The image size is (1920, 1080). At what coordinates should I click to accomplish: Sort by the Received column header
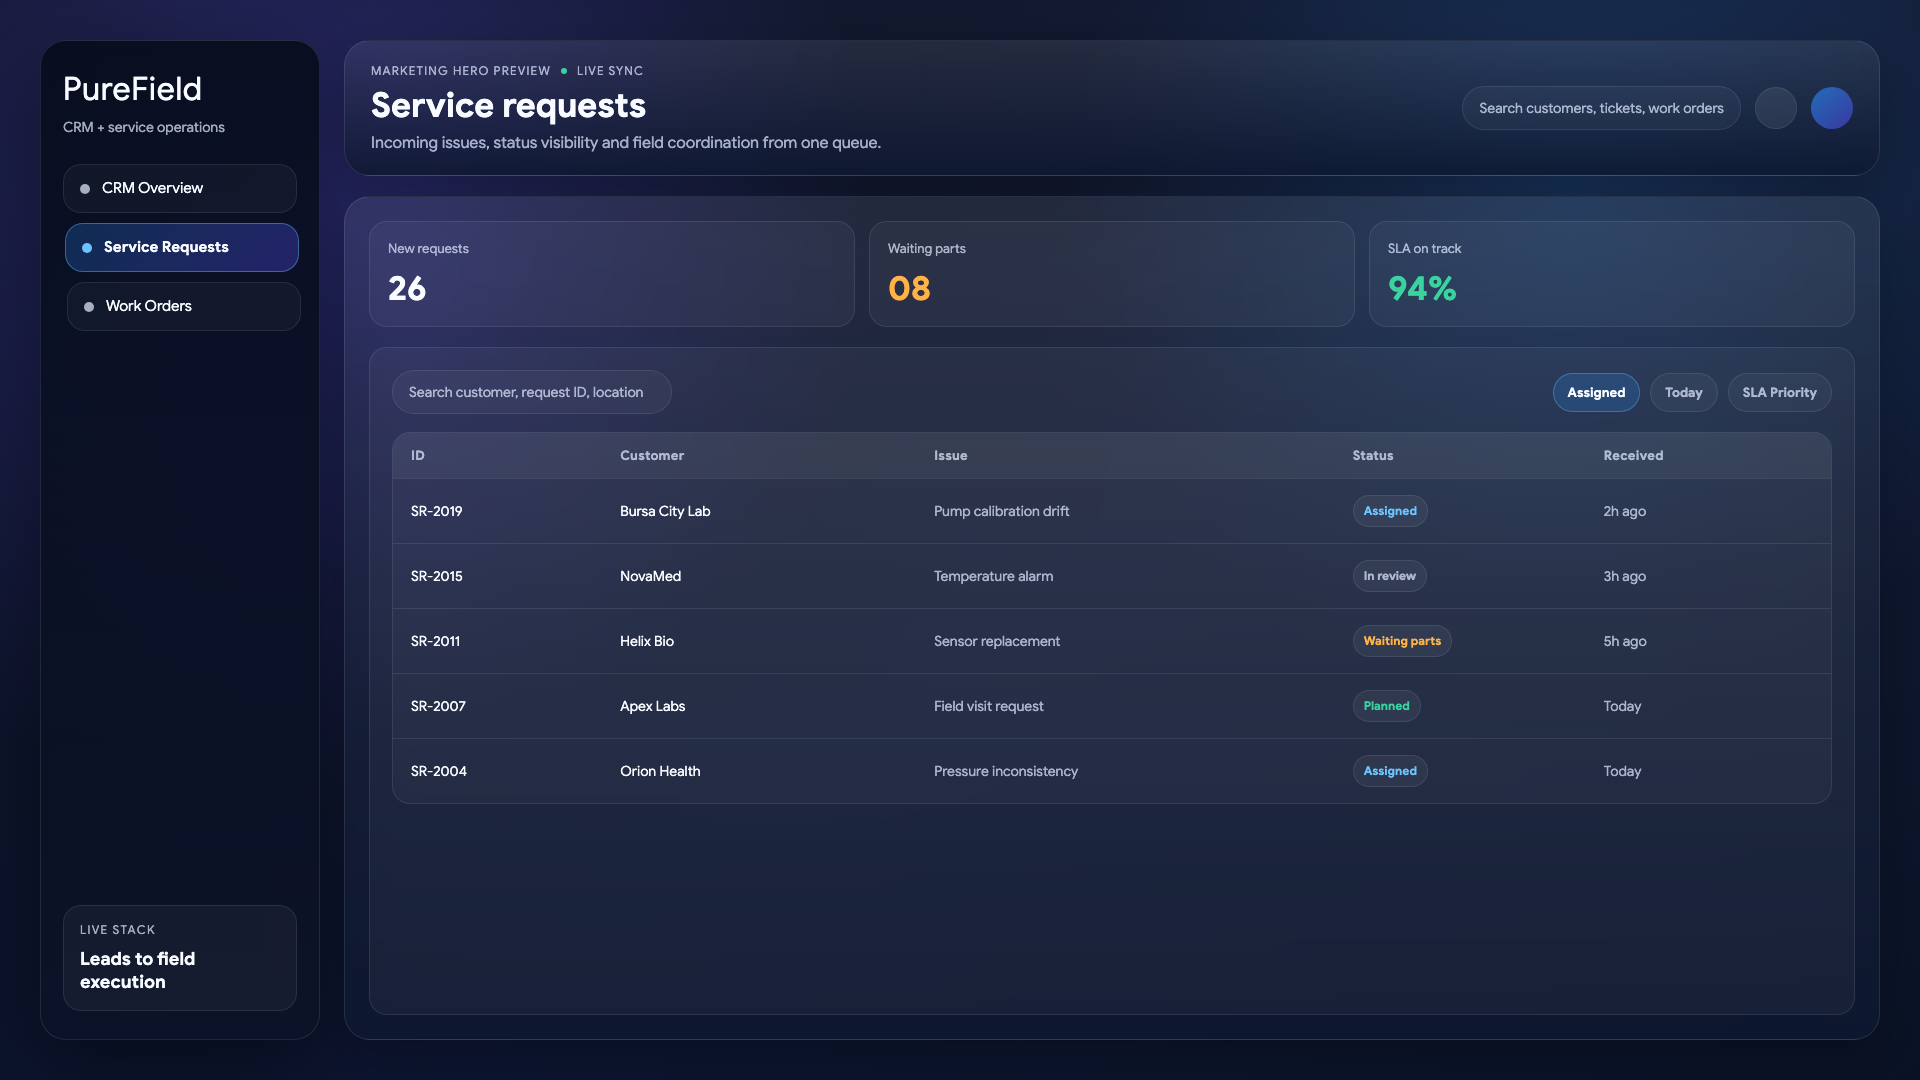(1634, 455)
